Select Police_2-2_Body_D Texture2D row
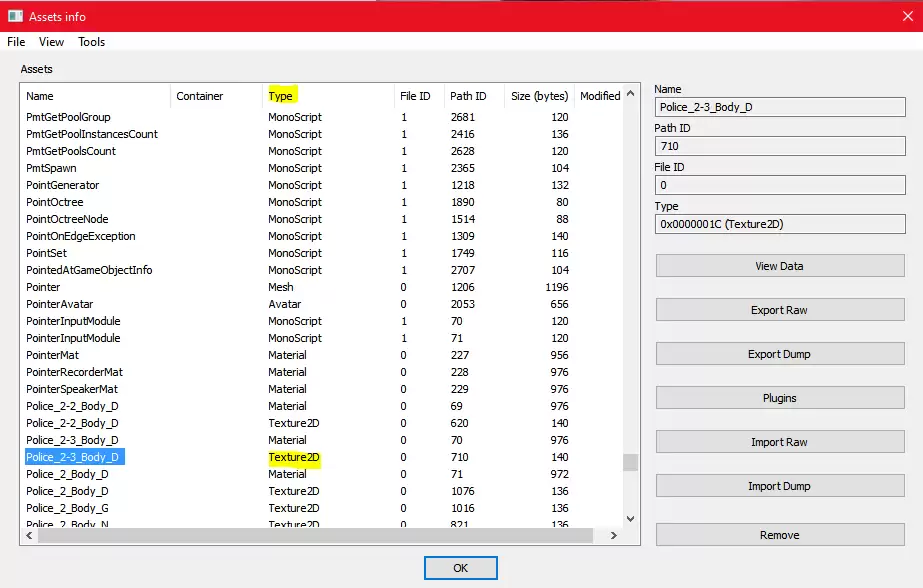 pyautogui.click(x=321, y=423)
